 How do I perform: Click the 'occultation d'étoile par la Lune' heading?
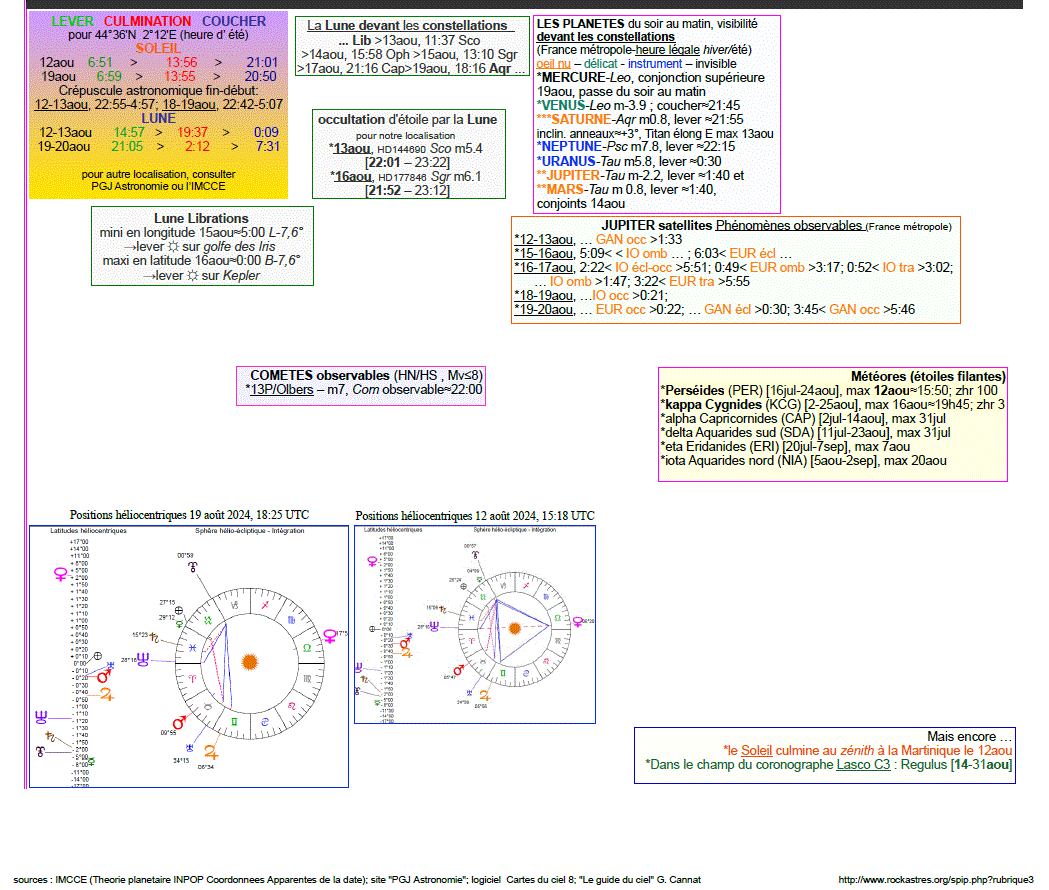(407, 119)
